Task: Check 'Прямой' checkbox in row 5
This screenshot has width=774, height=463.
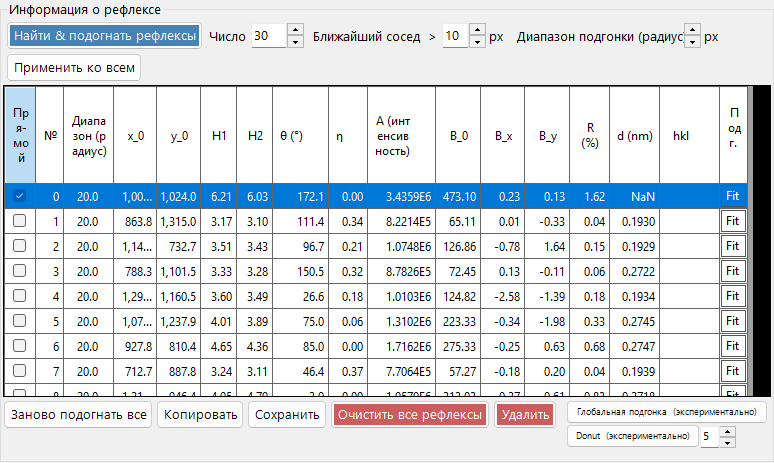Action: [19, 321]
